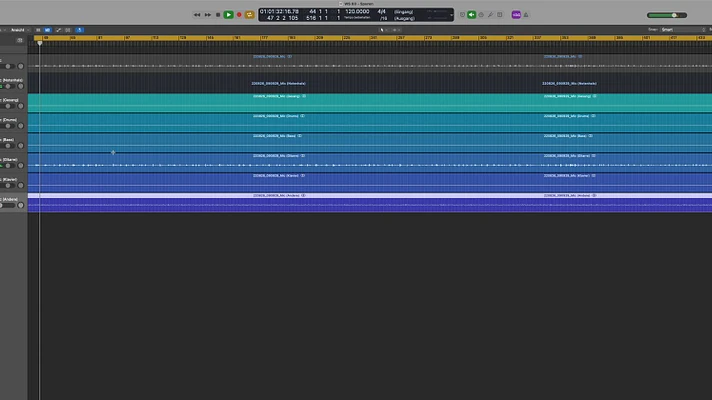Viewport: 712px width, 400px height.
Task: Select the teal Gesang audio region
Action: 370,103
